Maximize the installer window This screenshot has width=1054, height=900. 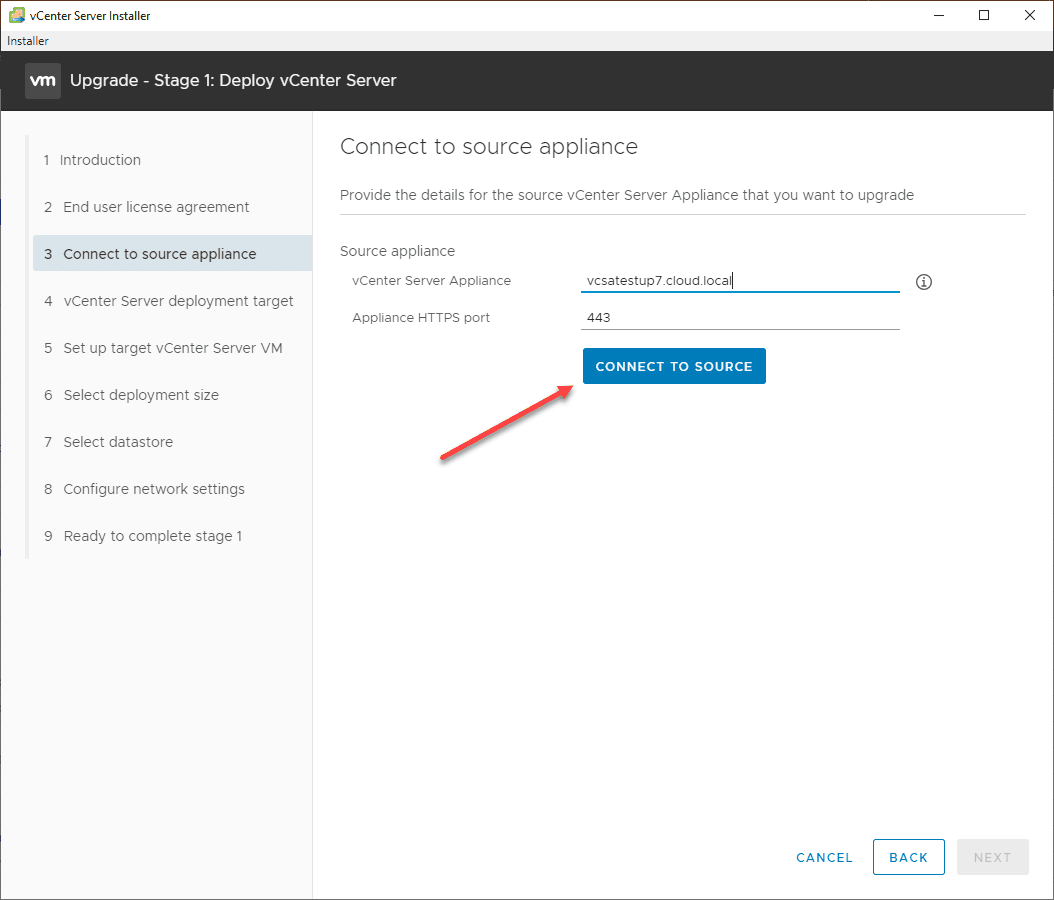pos(984,15)
